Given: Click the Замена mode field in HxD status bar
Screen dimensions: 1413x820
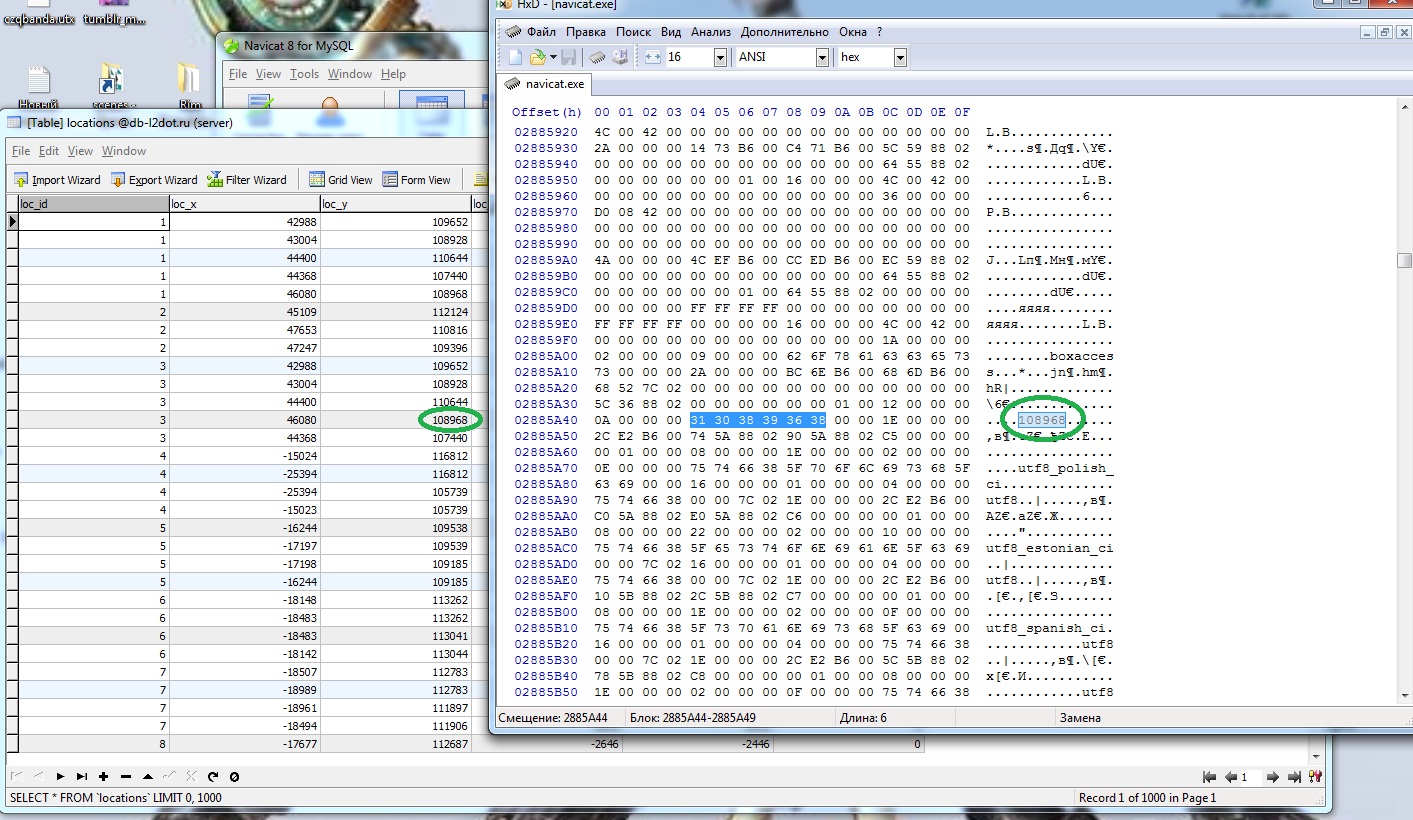Looking at the screenshot, I should click(1078, 718).
